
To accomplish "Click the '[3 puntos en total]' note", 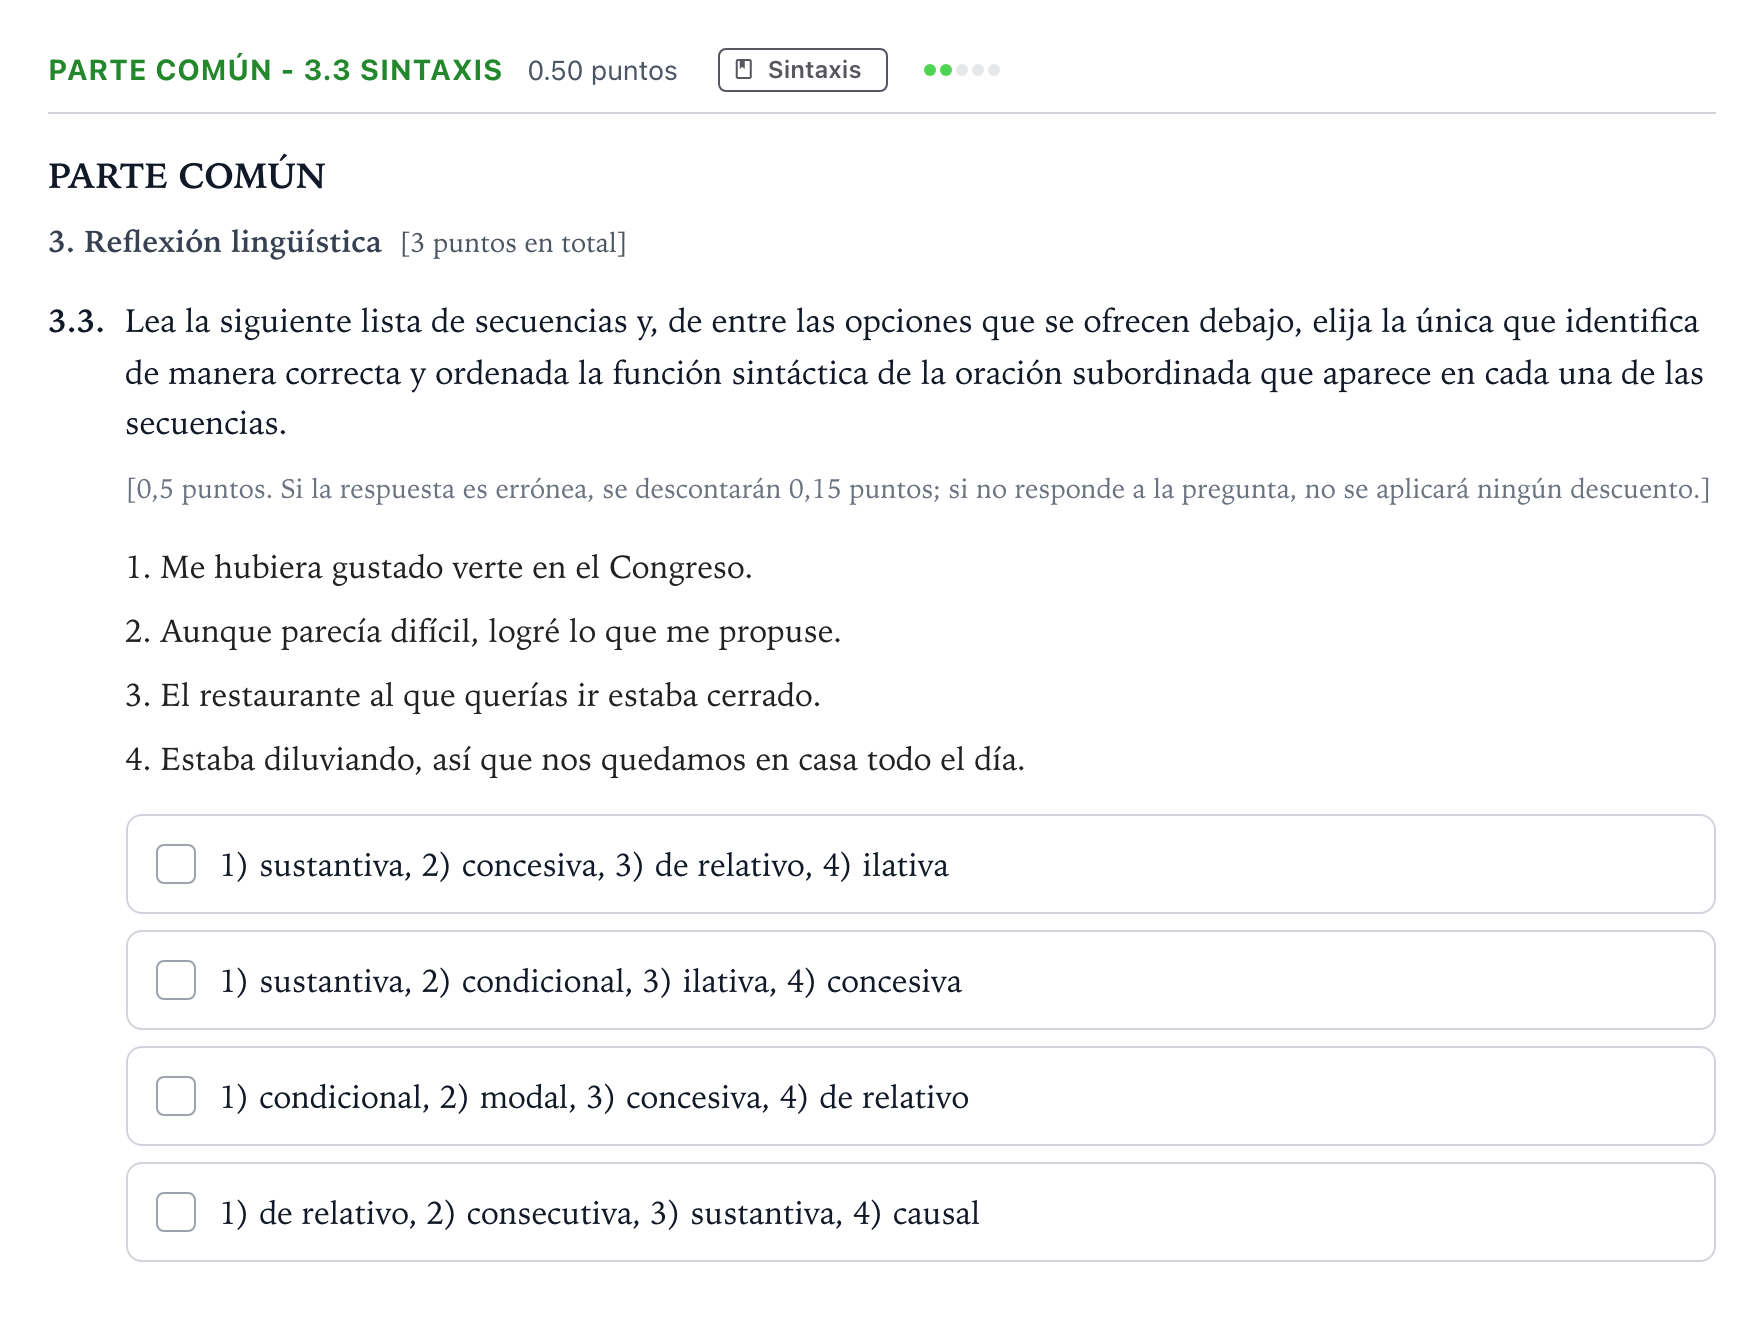I will (x=513, y=243).
